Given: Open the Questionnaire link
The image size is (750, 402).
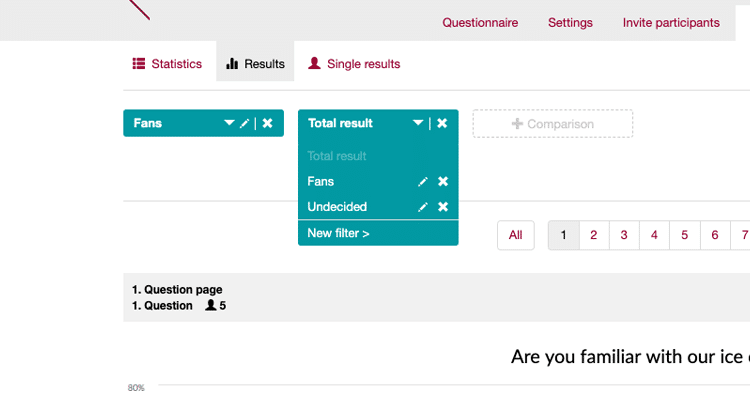Looking at the screenshot, I should pyautogui.click(x=480, y=22).
